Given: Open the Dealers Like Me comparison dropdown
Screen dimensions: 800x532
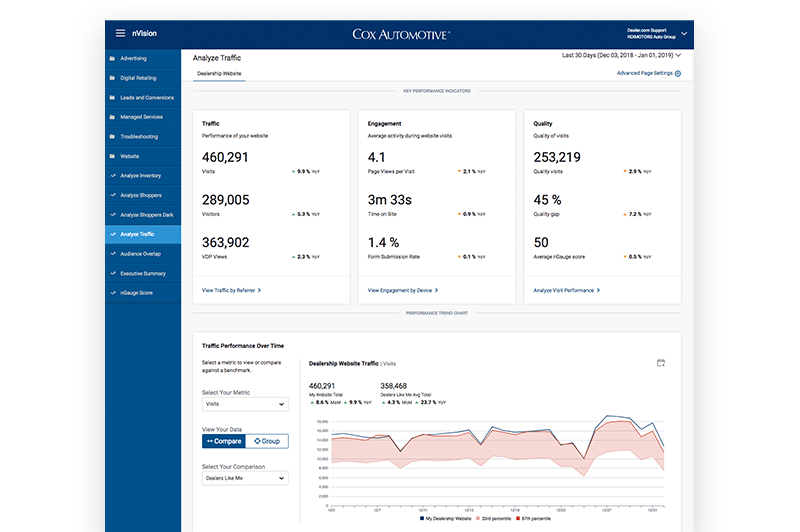Looking at the screenshot, I should (x=245, y=478).
